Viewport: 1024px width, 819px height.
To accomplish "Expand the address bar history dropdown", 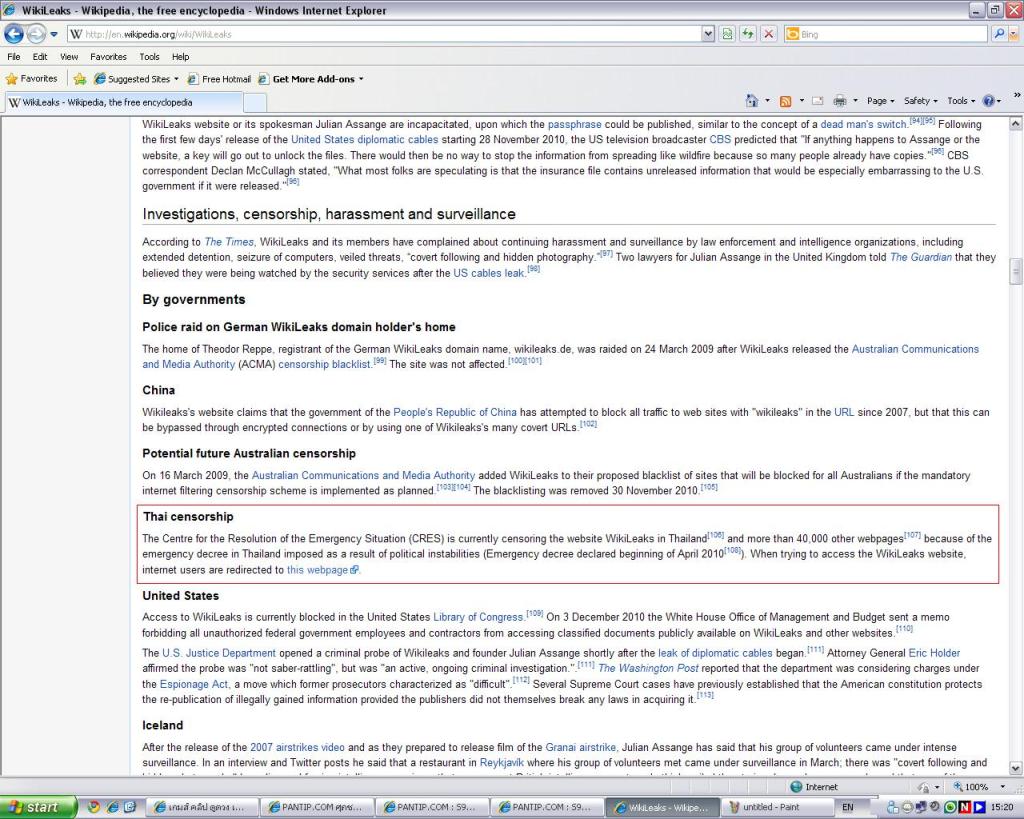I will pyautogui.click(x=708, y=34).
